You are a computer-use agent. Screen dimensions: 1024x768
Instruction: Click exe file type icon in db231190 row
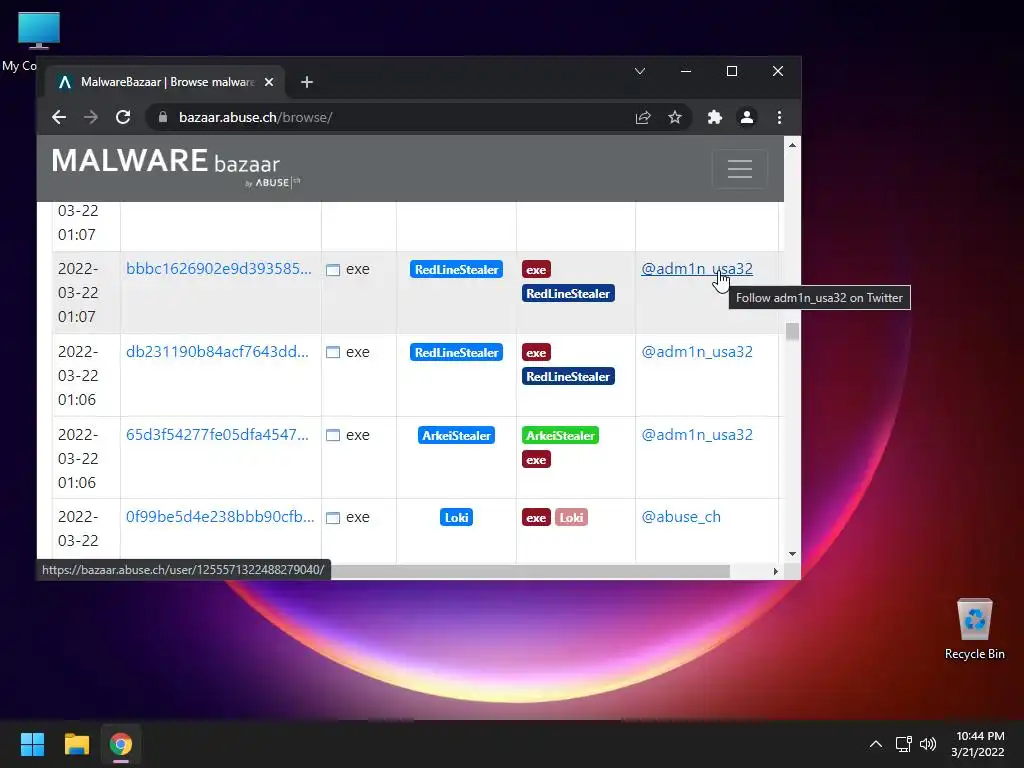click(333, 353)
